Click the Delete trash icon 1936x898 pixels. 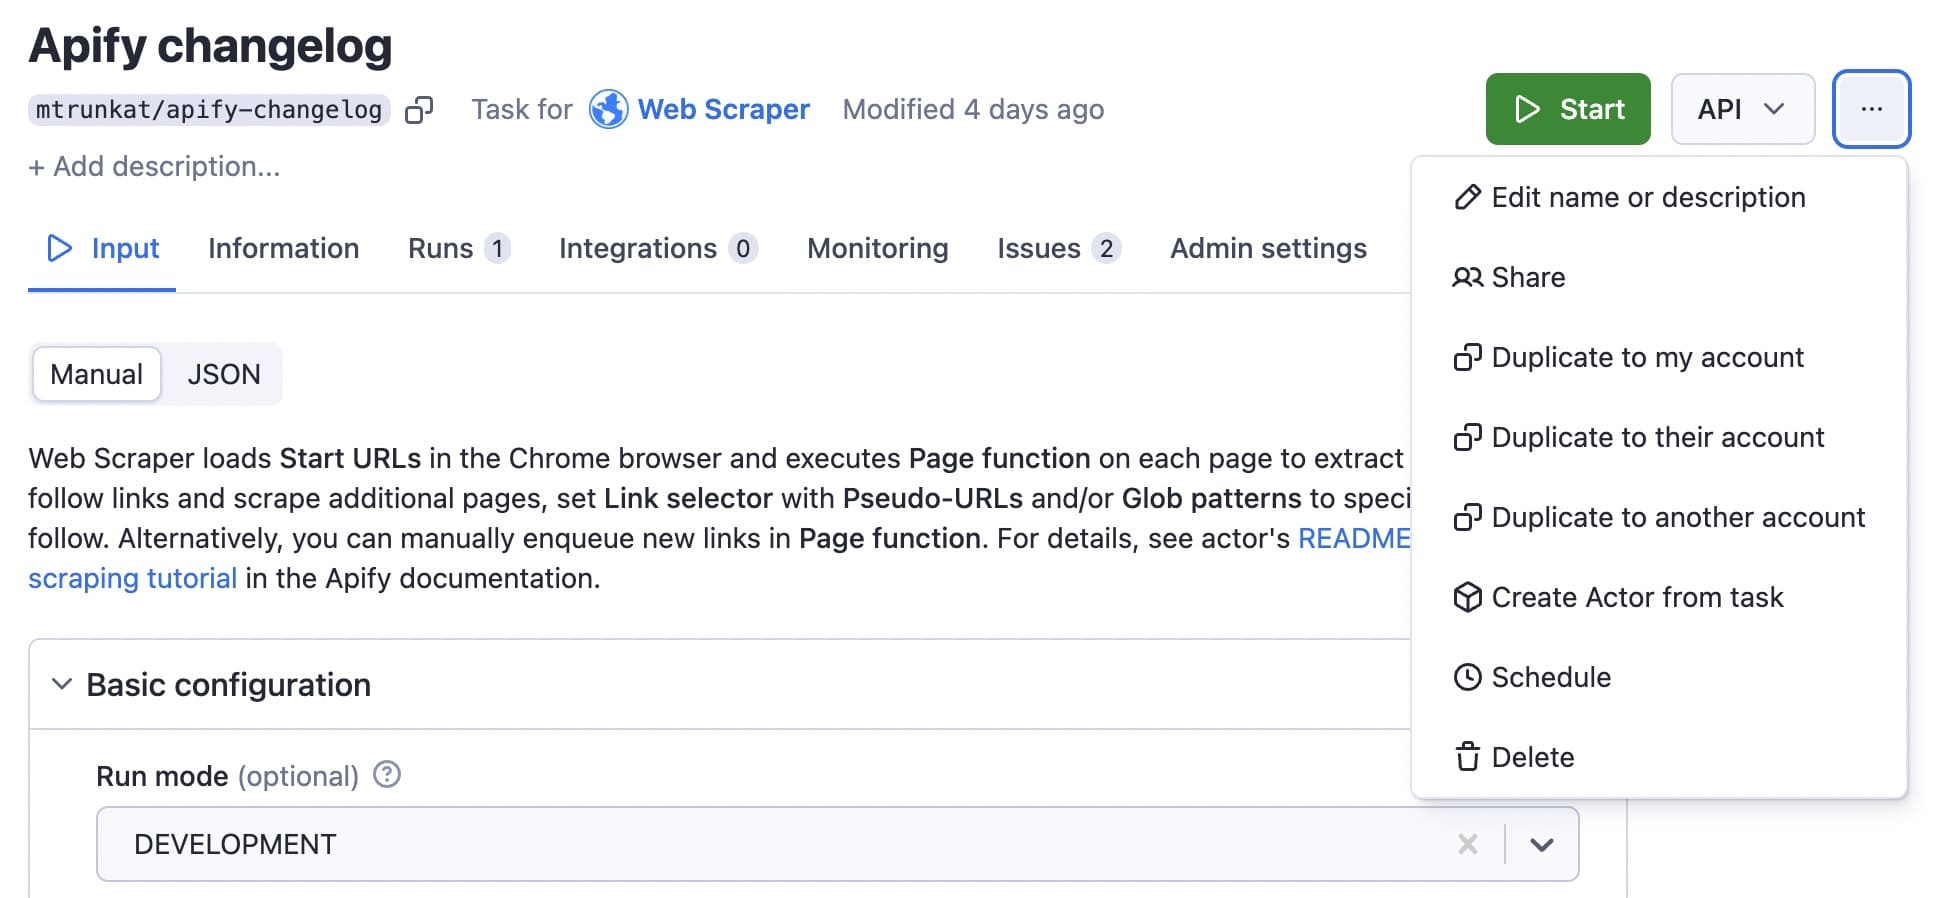pos(1467,757)
